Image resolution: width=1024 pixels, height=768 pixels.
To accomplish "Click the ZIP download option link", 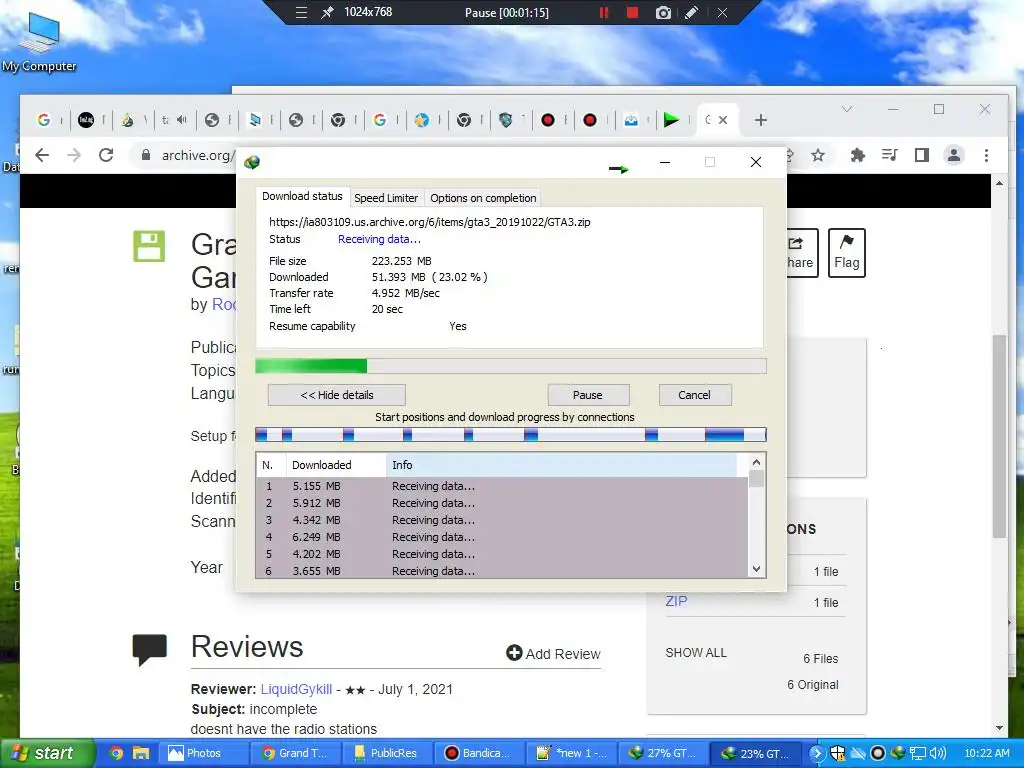I will click(676, 601).
